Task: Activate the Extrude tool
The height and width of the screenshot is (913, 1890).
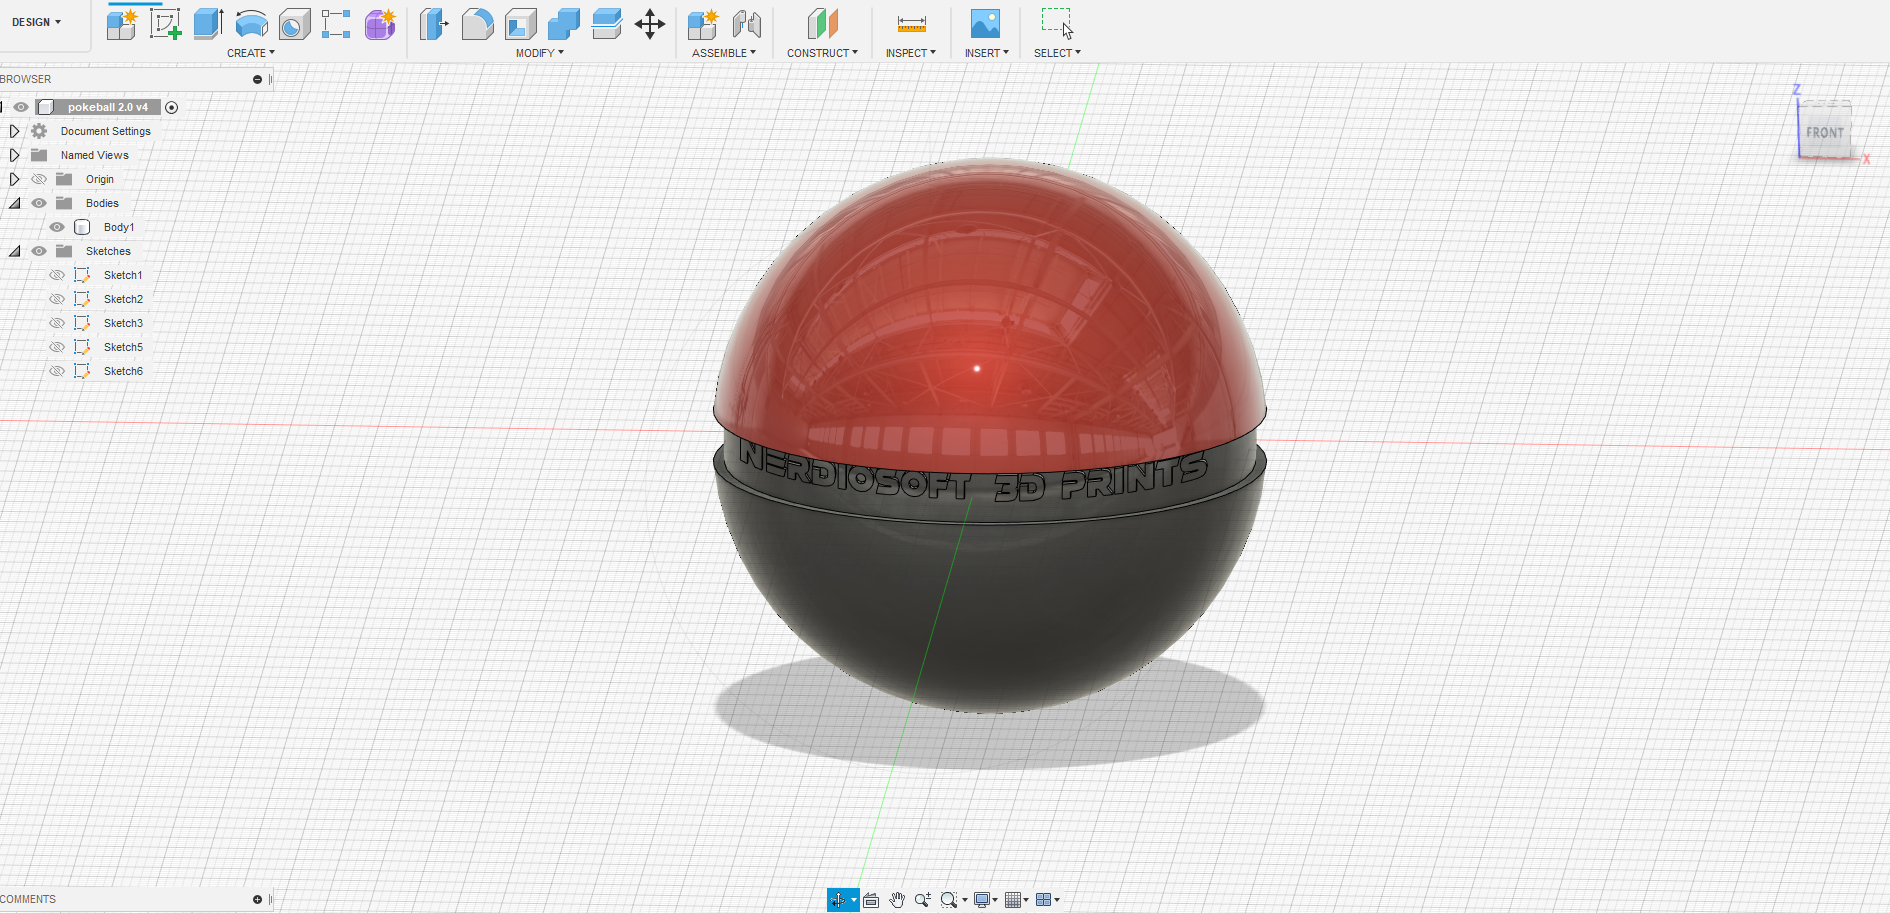Action: (208, 24)
